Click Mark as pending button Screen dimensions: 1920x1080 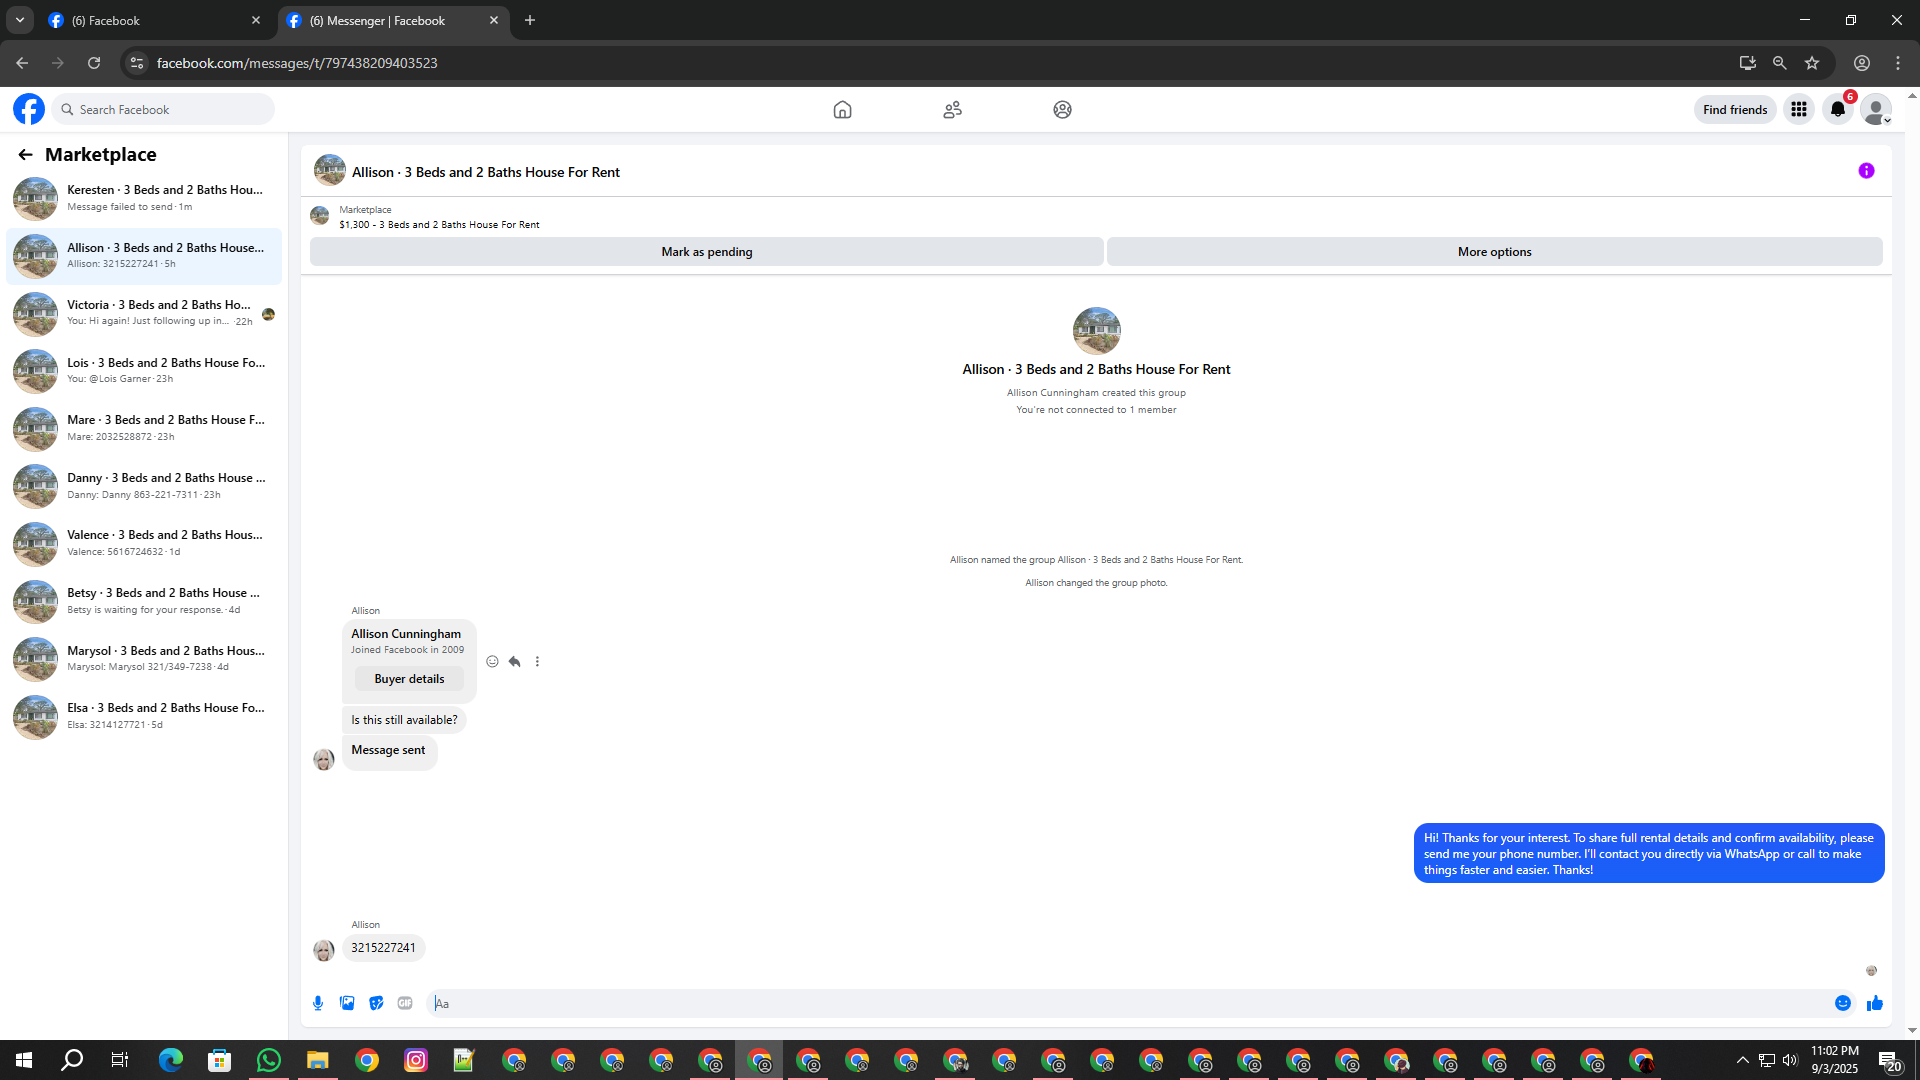pyautogui.click(x=707, y=252)
